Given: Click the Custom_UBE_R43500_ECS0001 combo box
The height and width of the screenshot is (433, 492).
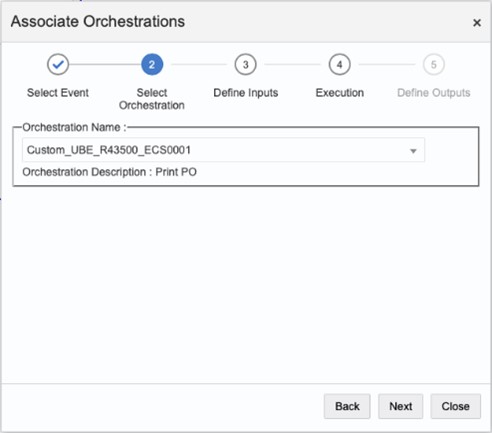Looking at the screenshot, I should click(223, 150).
